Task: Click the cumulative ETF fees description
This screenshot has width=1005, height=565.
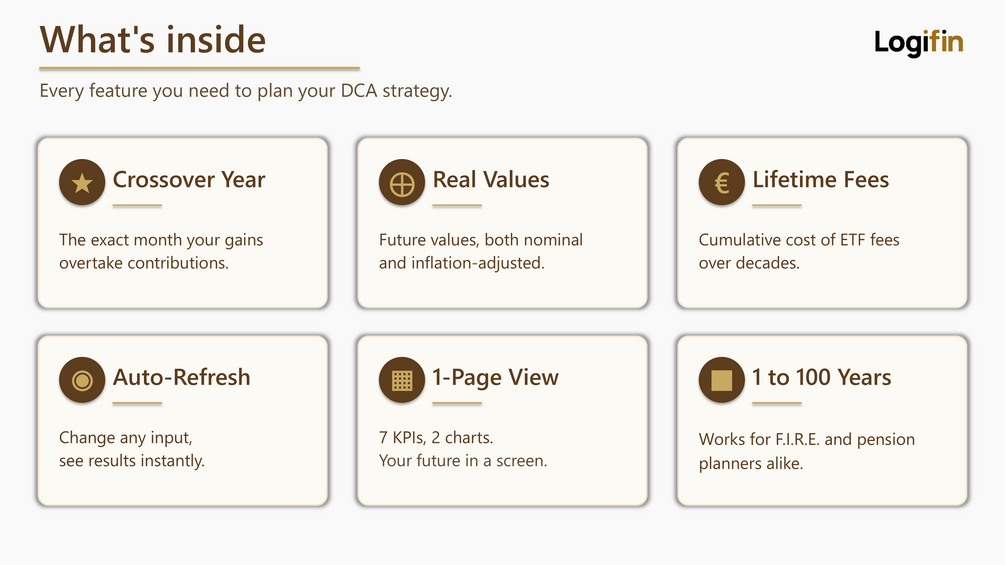Action: coord(799,251)
